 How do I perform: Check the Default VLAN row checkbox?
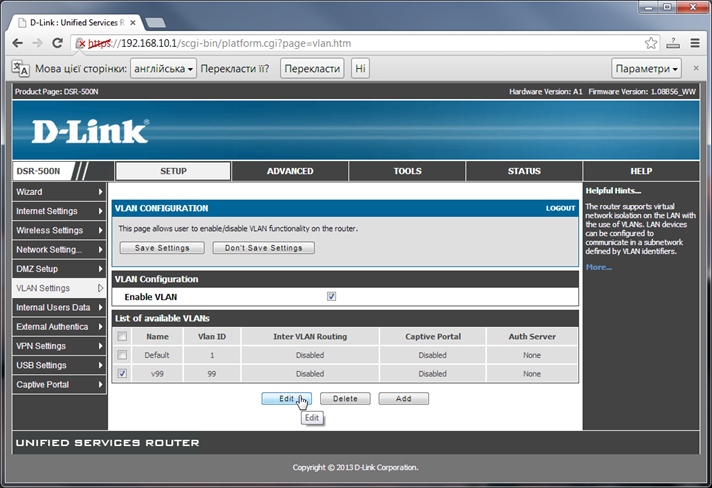(x=122, y=355)
